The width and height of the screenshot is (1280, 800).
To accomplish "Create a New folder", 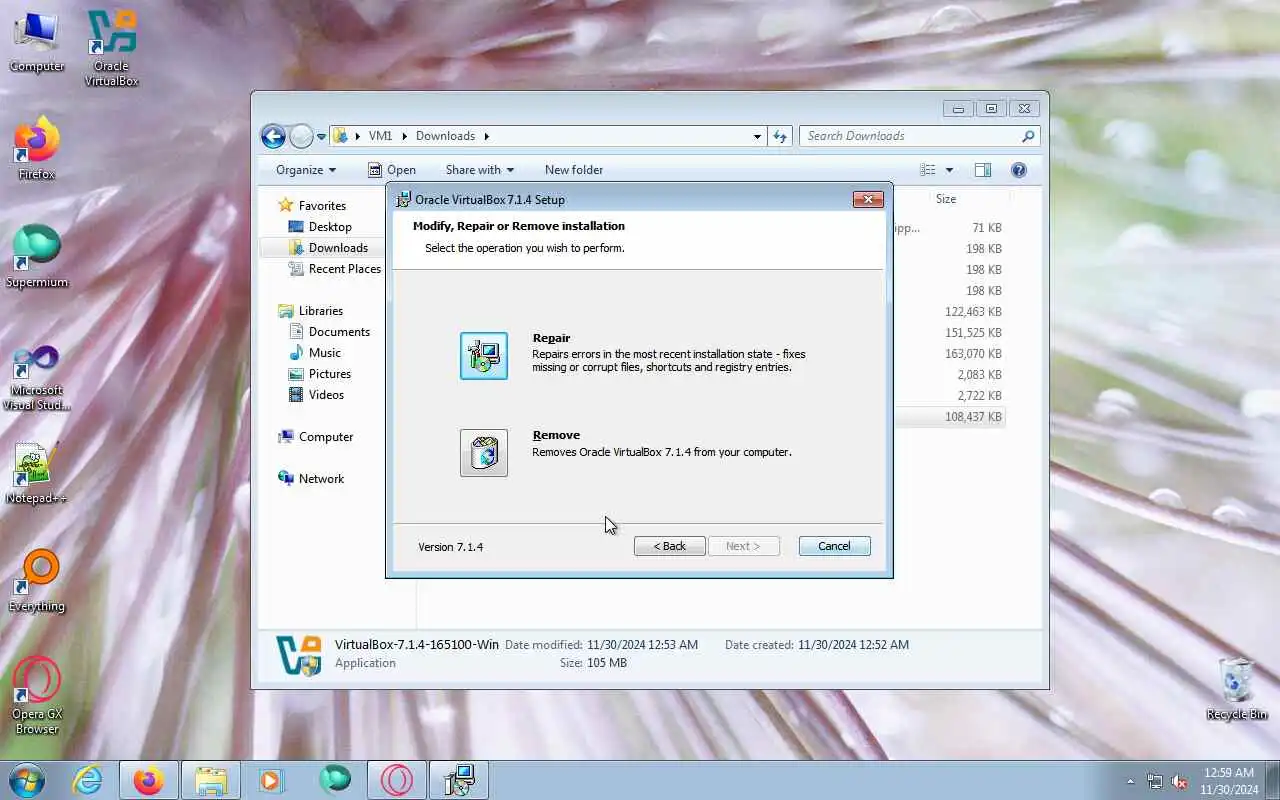I will [x=574, y=170].
